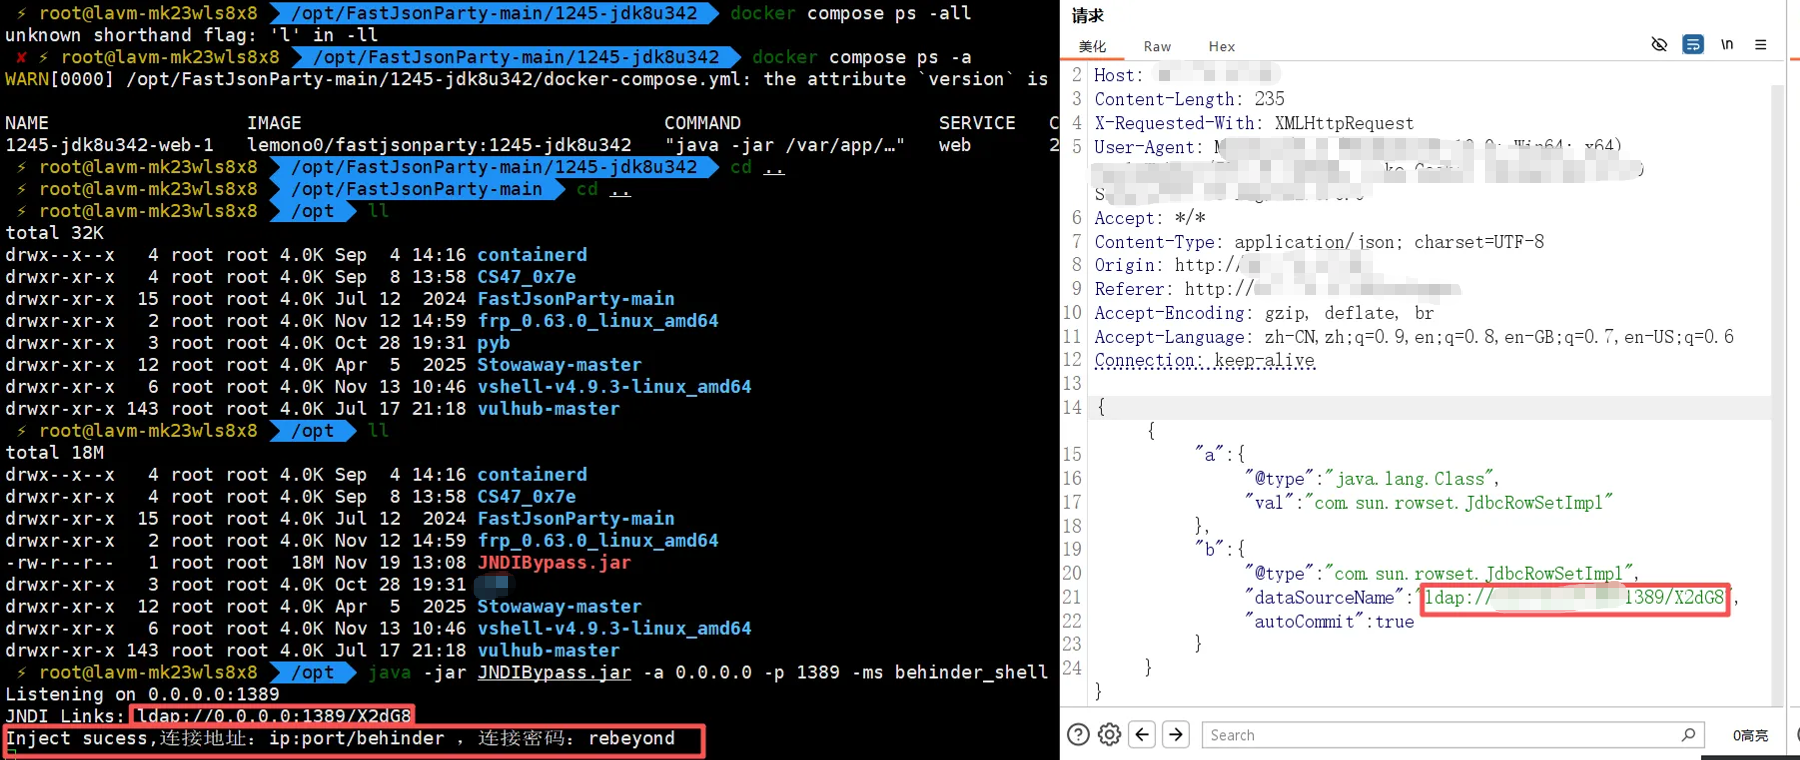Open the Raw request tab
Viewport: 1800px width, 760px height.
click(1157, 46)
